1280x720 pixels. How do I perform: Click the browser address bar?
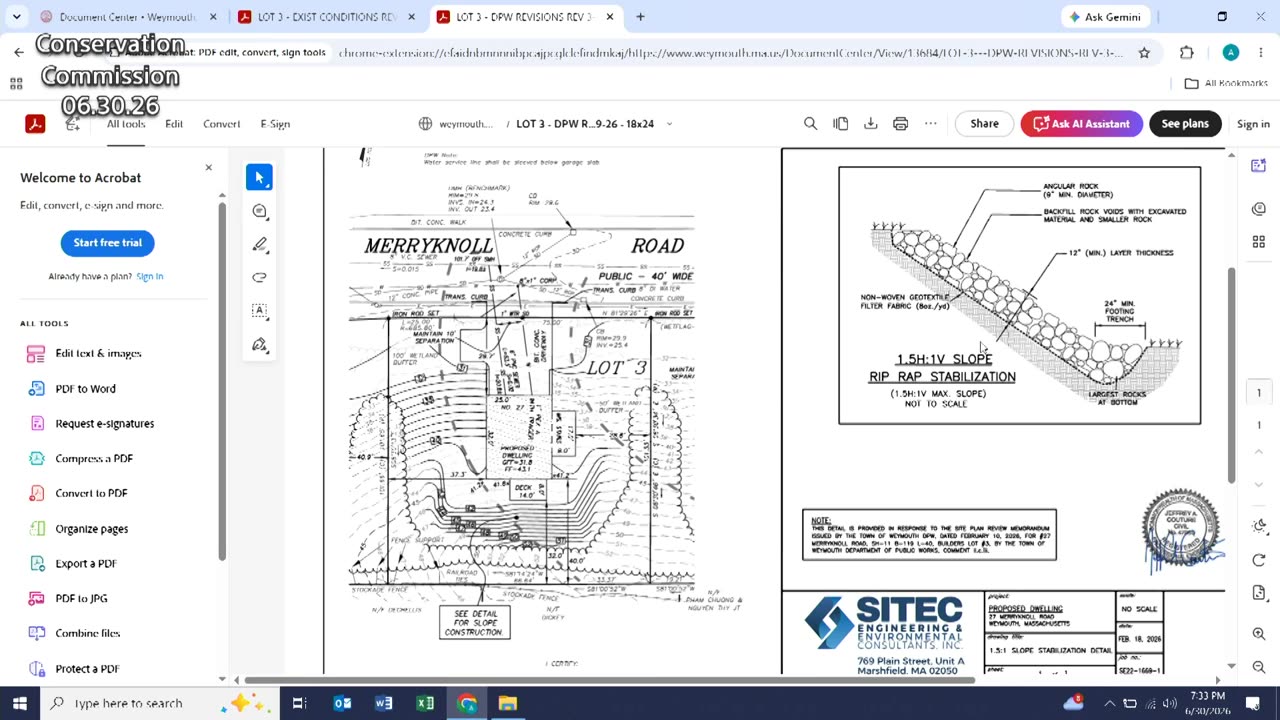click(x=730, y=52)
